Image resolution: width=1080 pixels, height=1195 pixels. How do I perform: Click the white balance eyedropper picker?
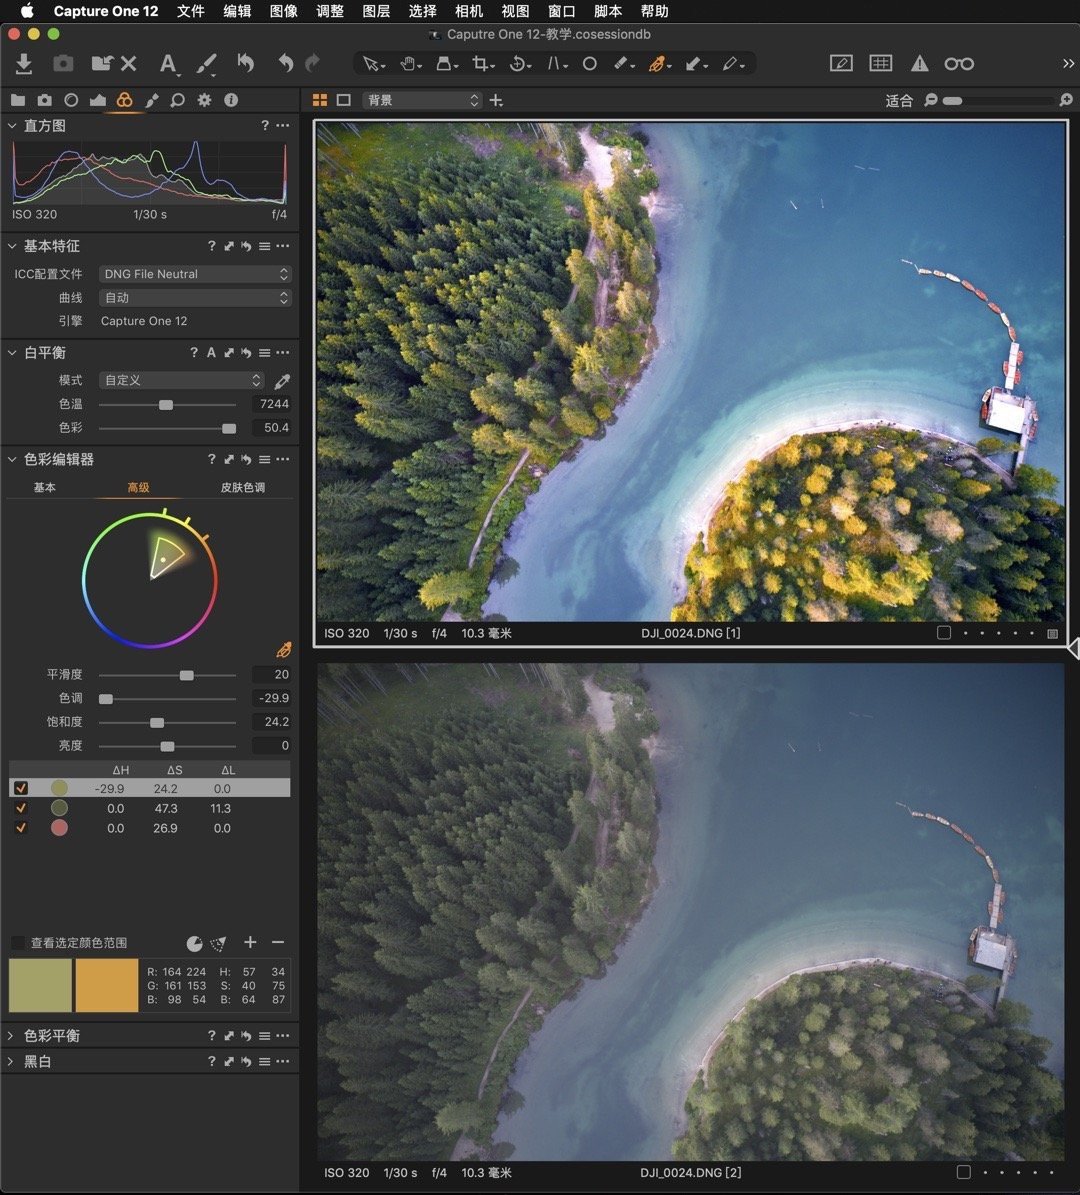pyautogui.click(x=283, y=381)
